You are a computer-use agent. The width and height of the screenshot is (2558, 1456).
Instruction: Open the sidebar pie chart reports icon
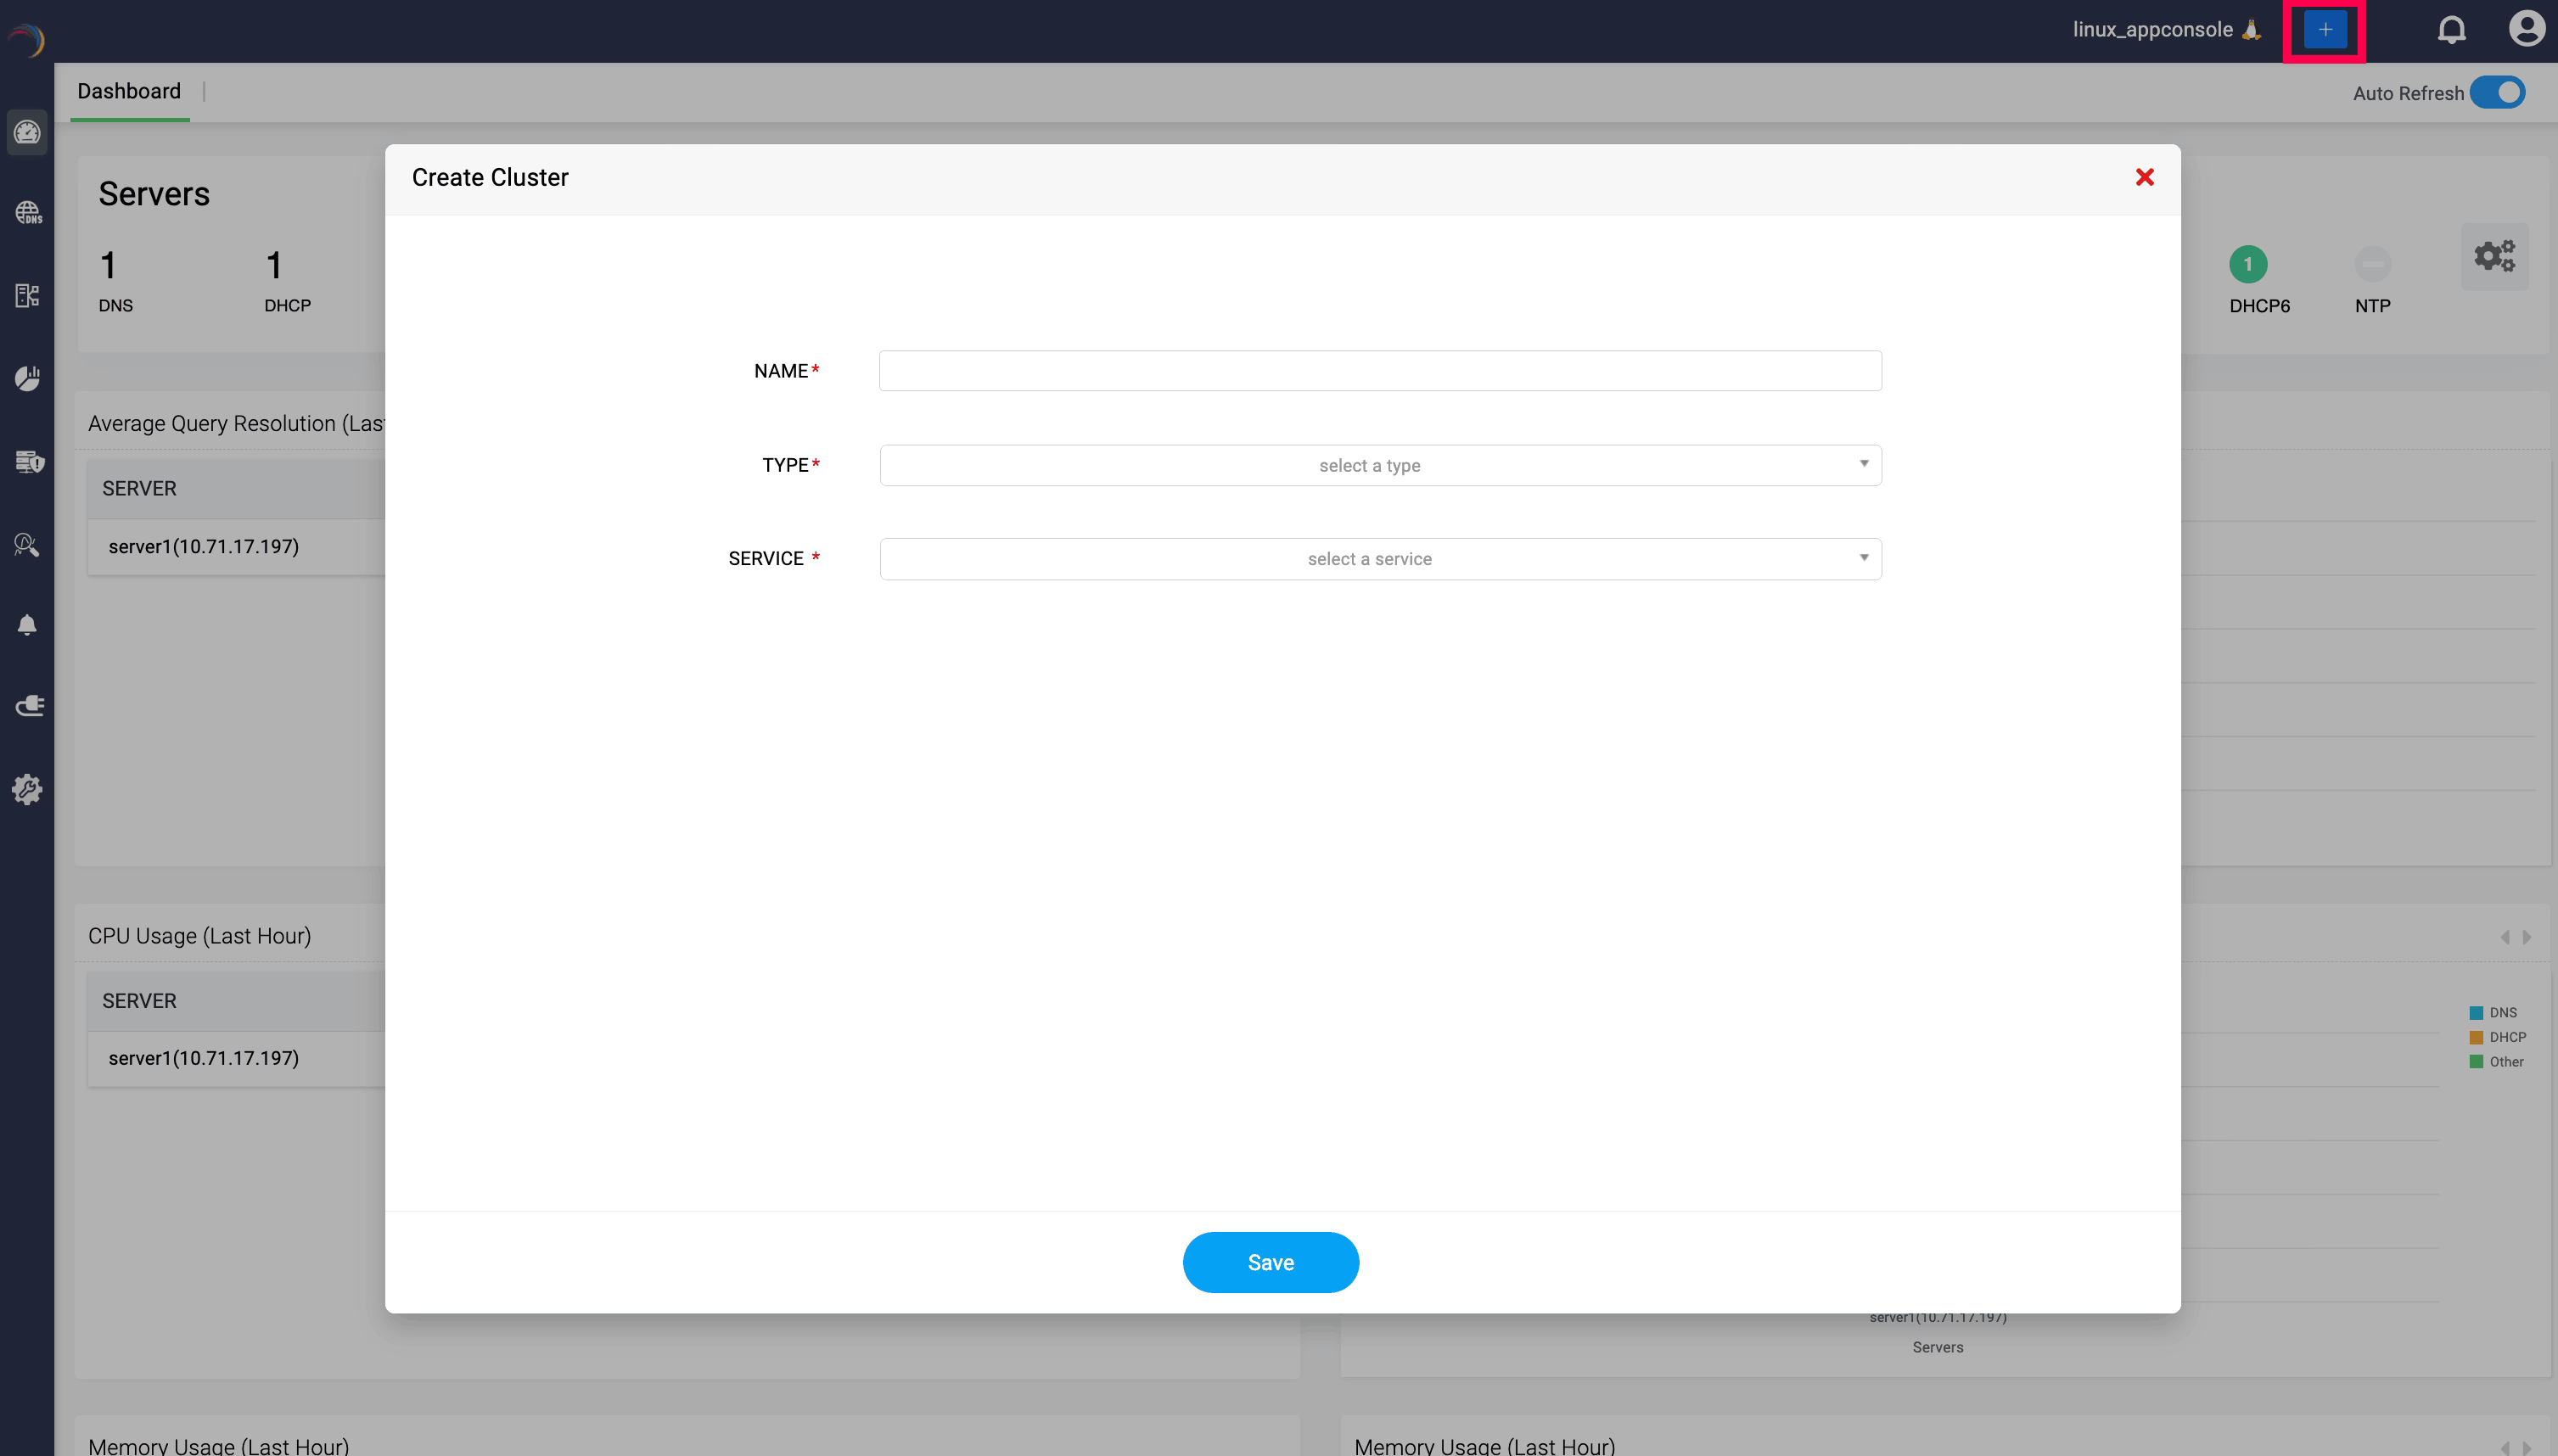[x=27, y=378]
